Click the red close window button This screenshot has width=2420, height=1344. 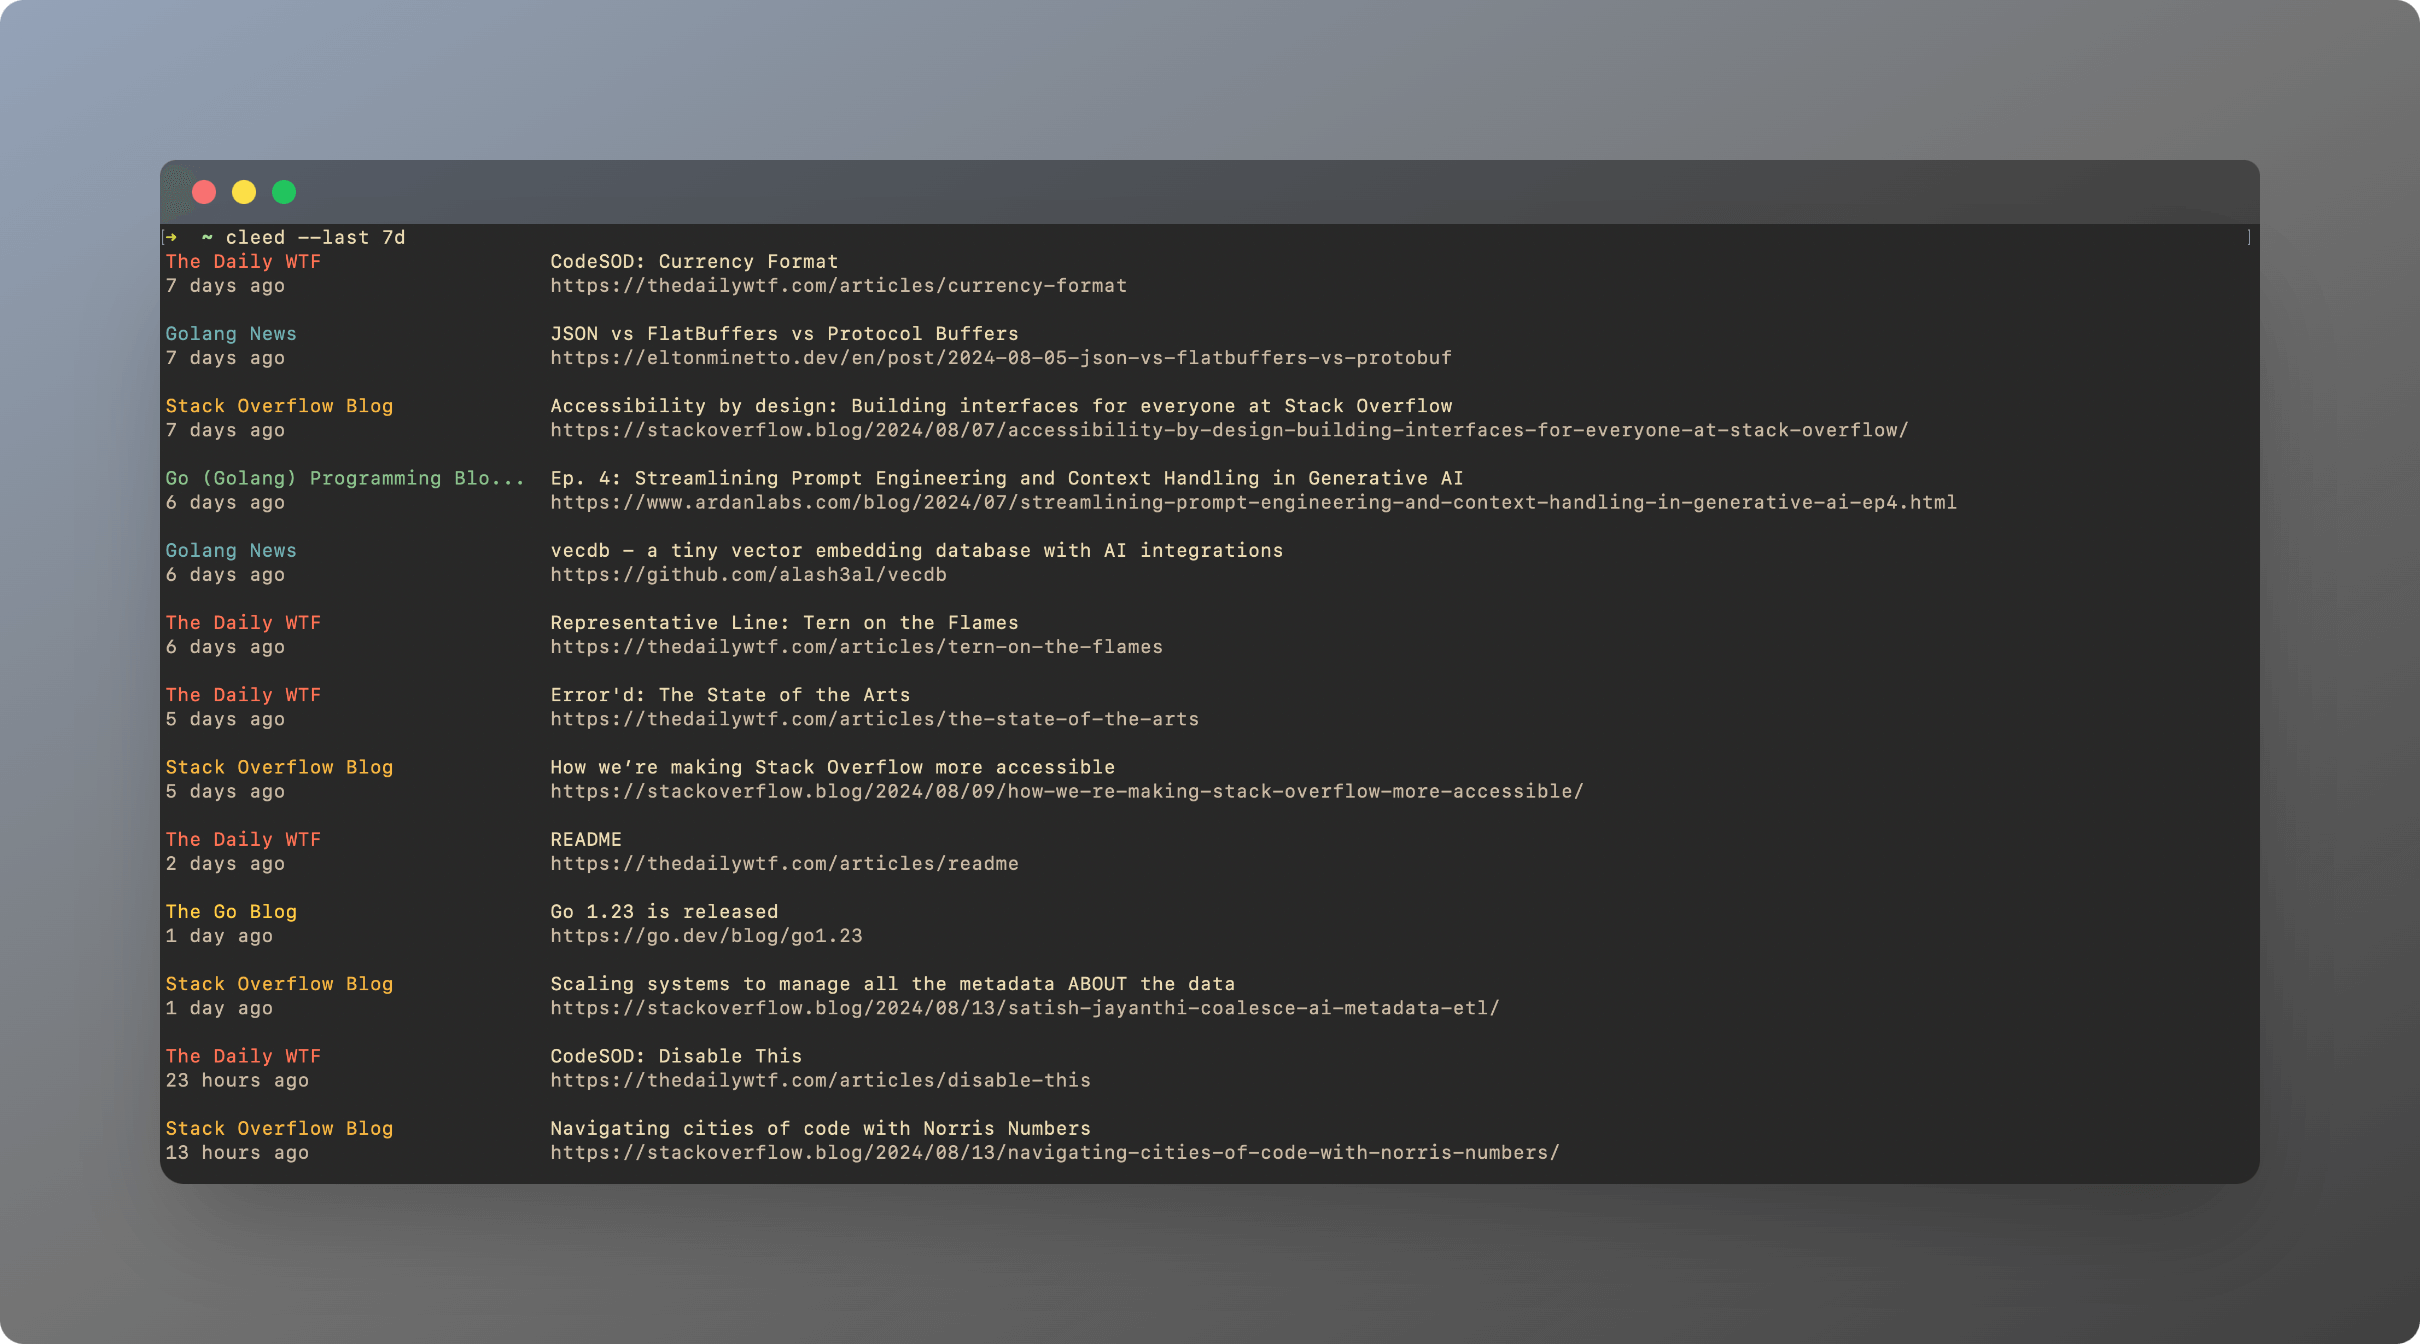(204, 192)
